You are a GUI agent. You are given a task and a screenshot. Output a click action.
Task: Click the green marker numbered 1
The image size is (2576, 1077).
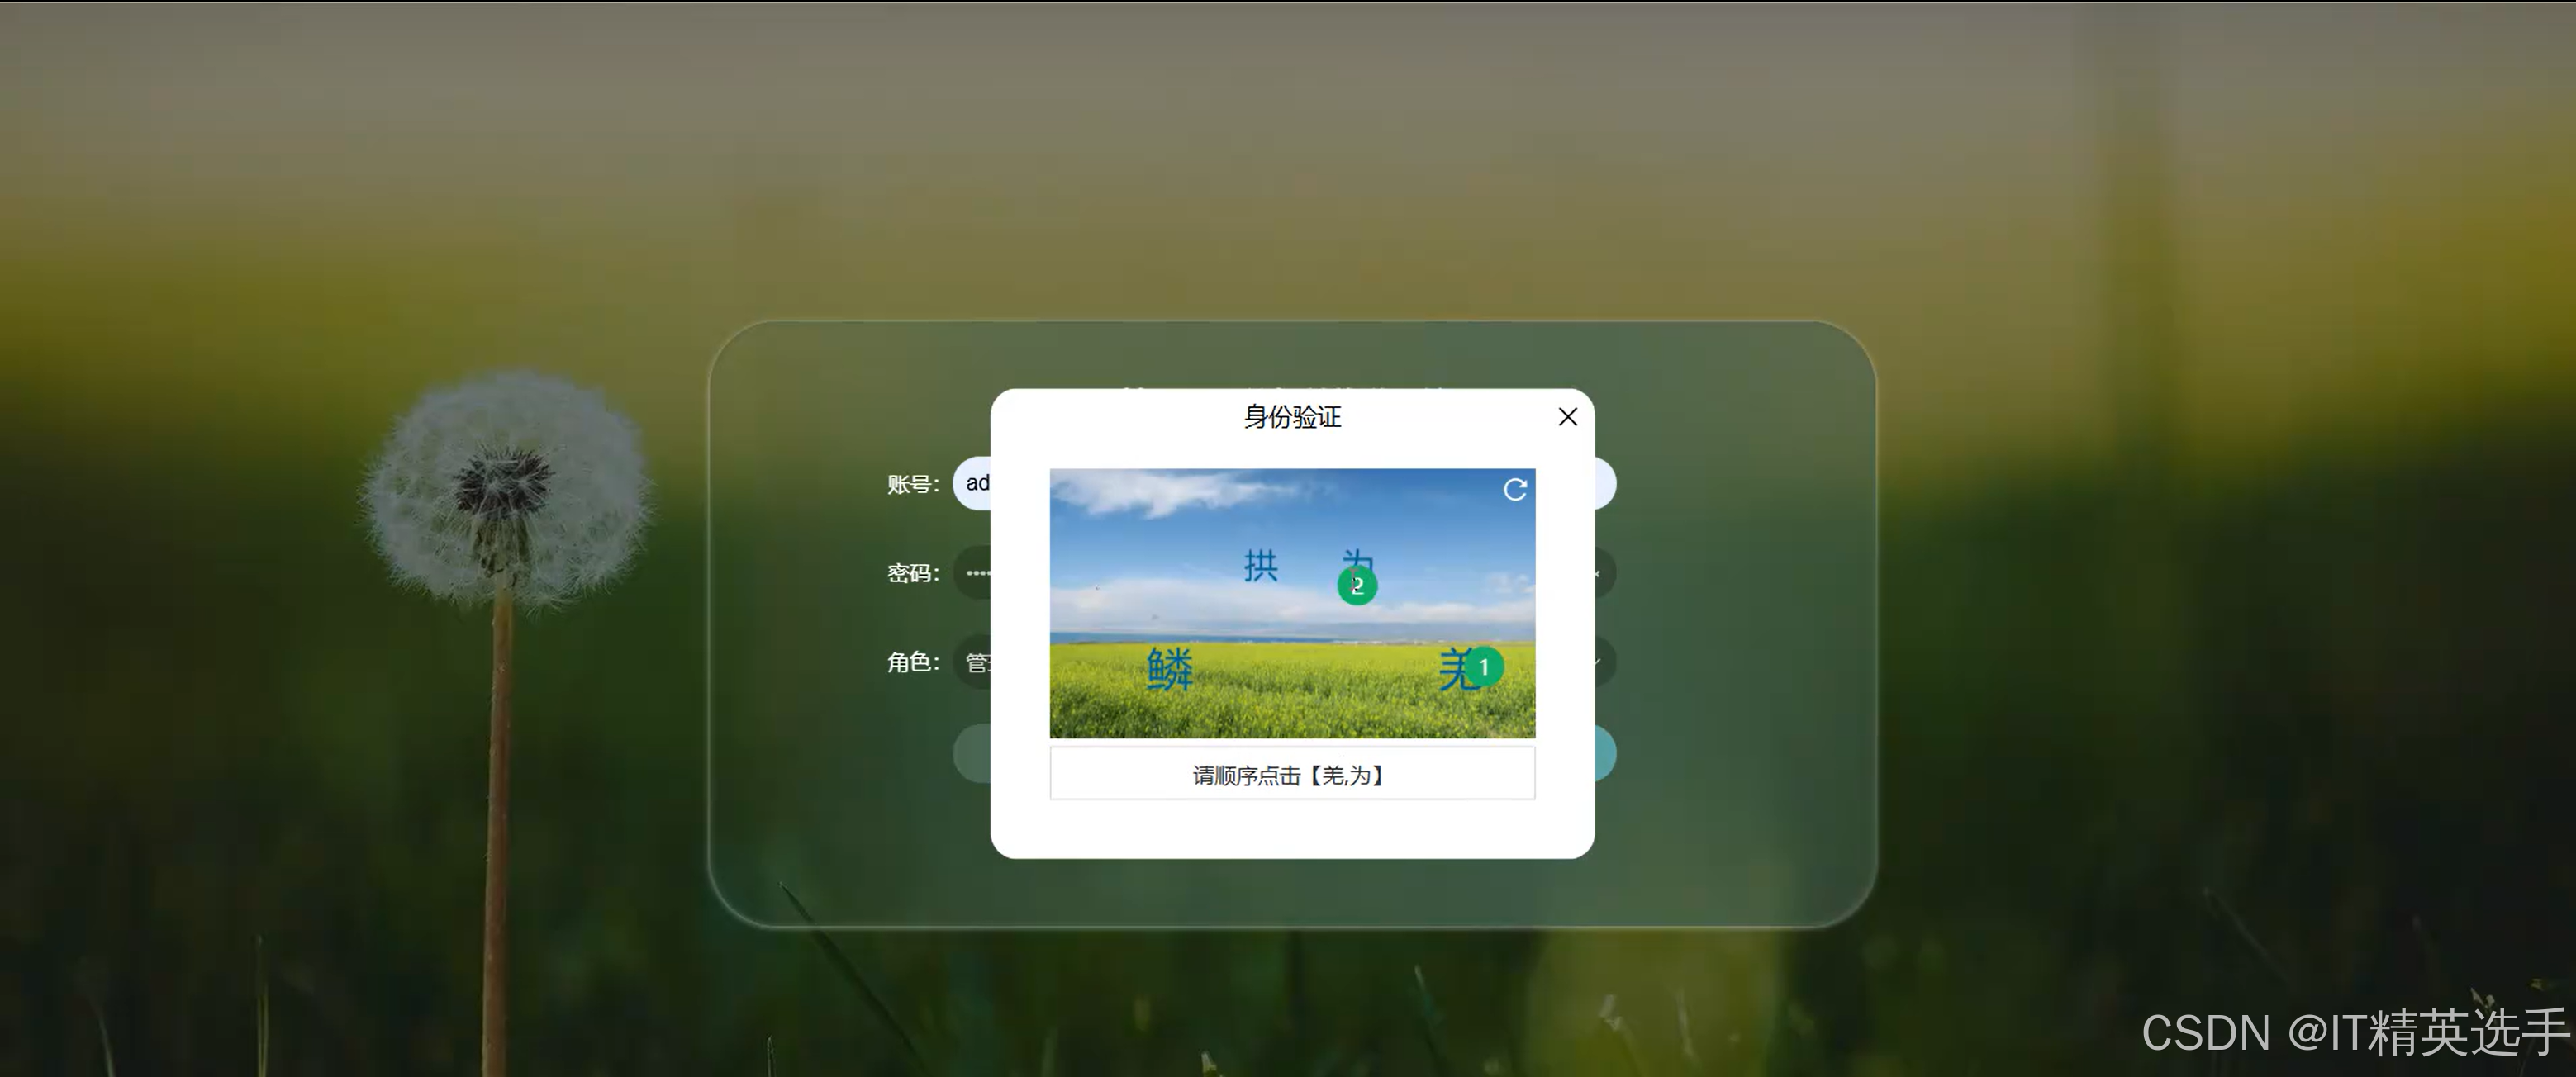[1486, 666]
